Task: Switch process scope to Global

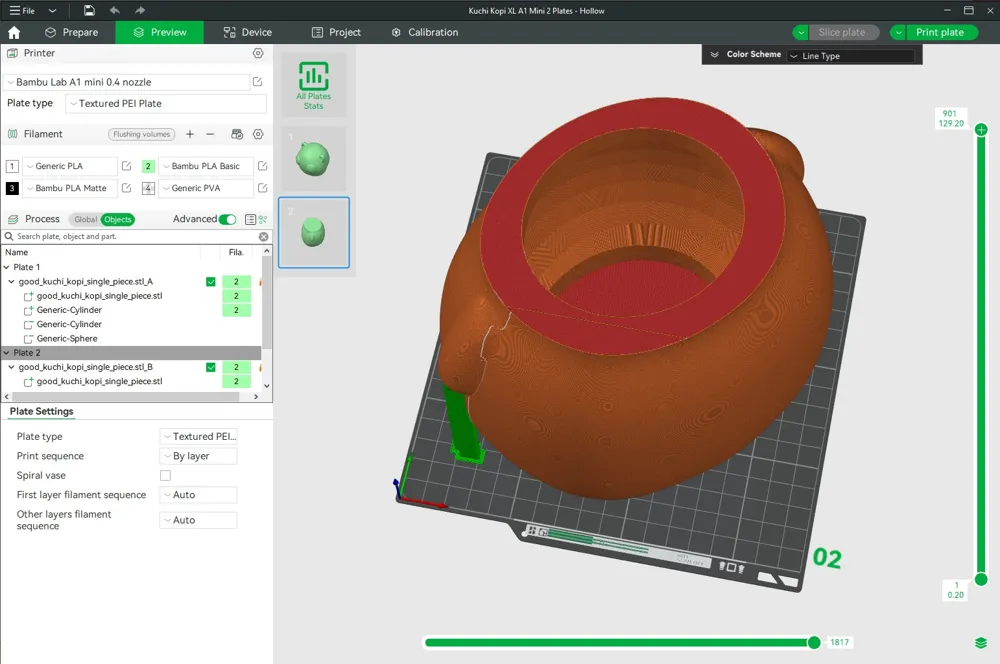Action: tap(85, 219)
